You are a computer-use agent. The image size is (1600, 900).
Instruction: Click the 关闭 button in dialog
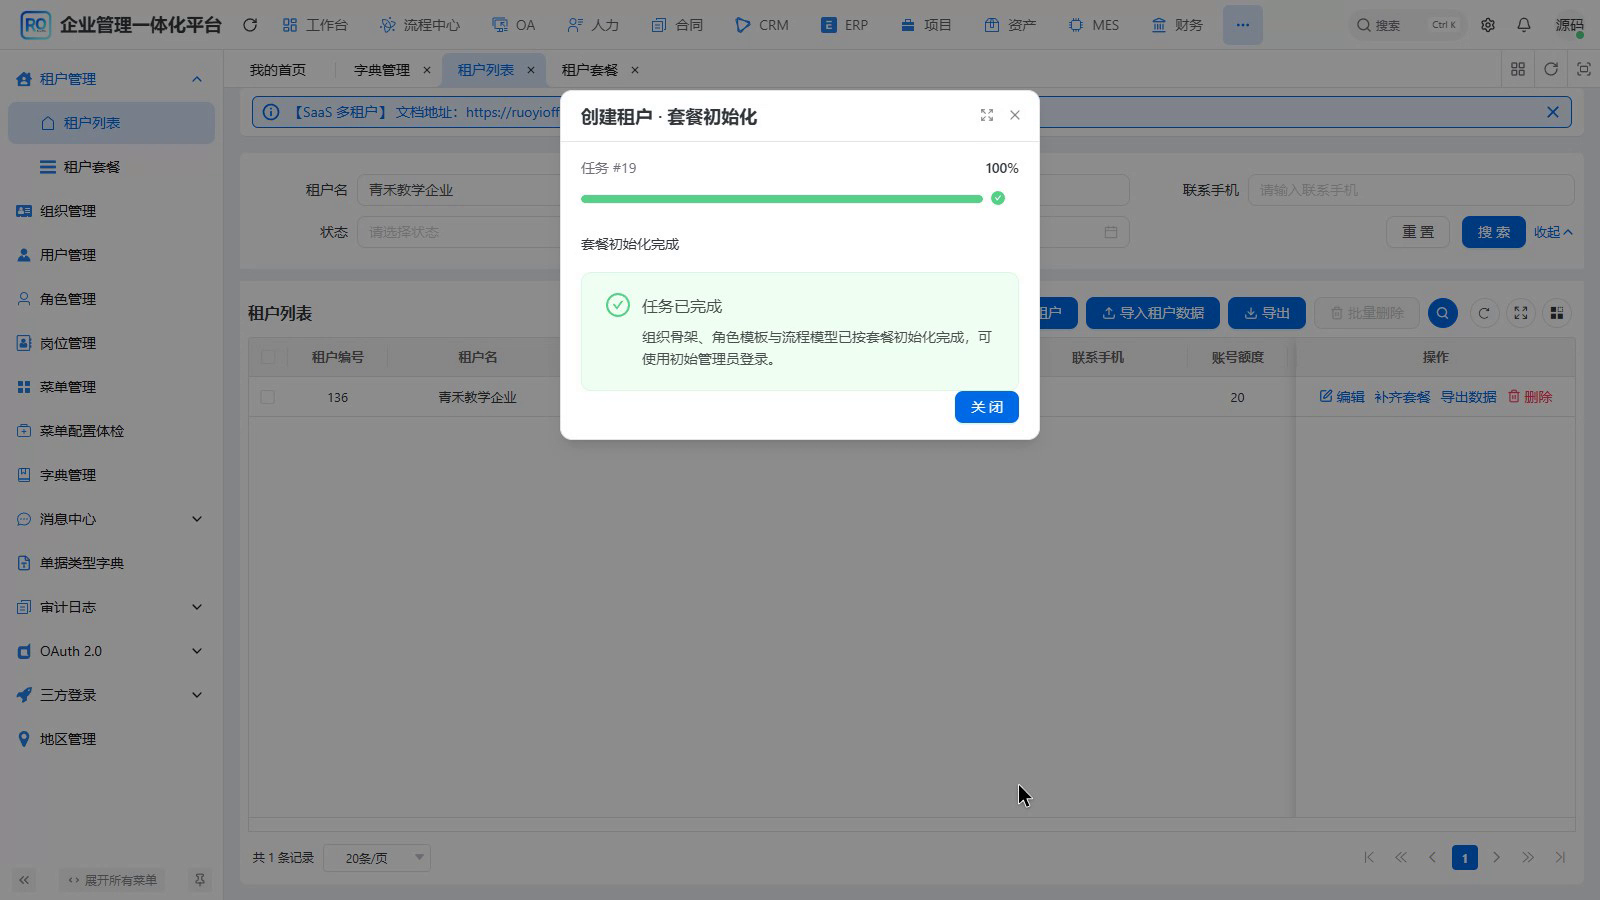click(x=987, y=407)
